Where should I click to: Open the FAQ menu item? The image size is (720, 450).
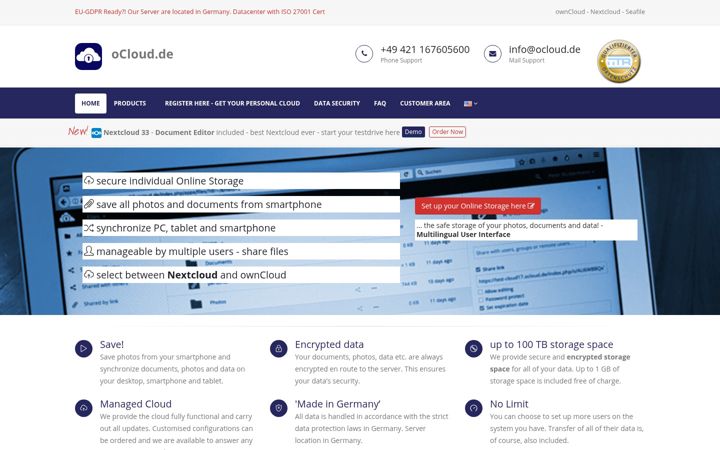[x=380, y=103]
